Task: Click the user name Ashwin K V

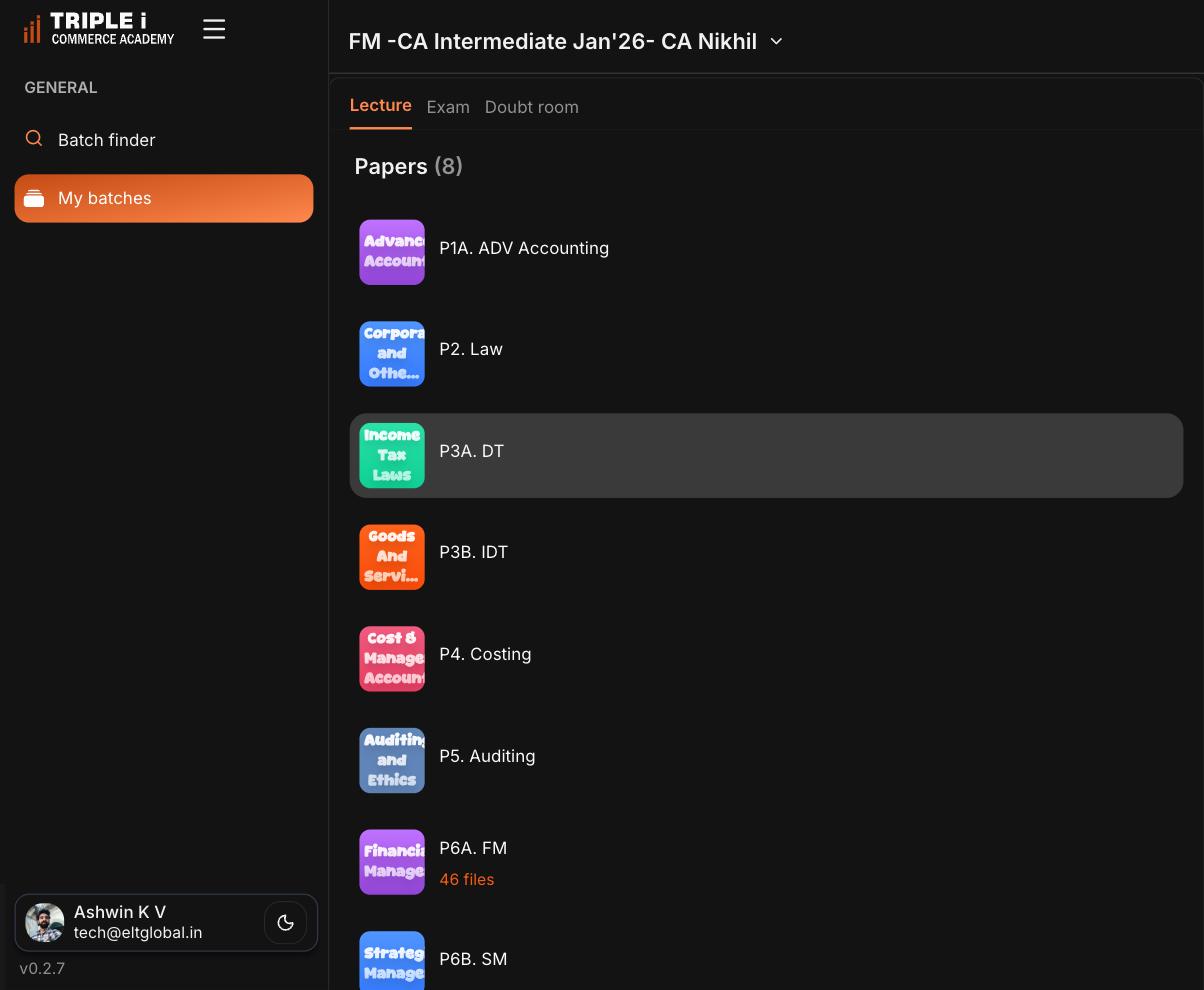Action: 120,912
